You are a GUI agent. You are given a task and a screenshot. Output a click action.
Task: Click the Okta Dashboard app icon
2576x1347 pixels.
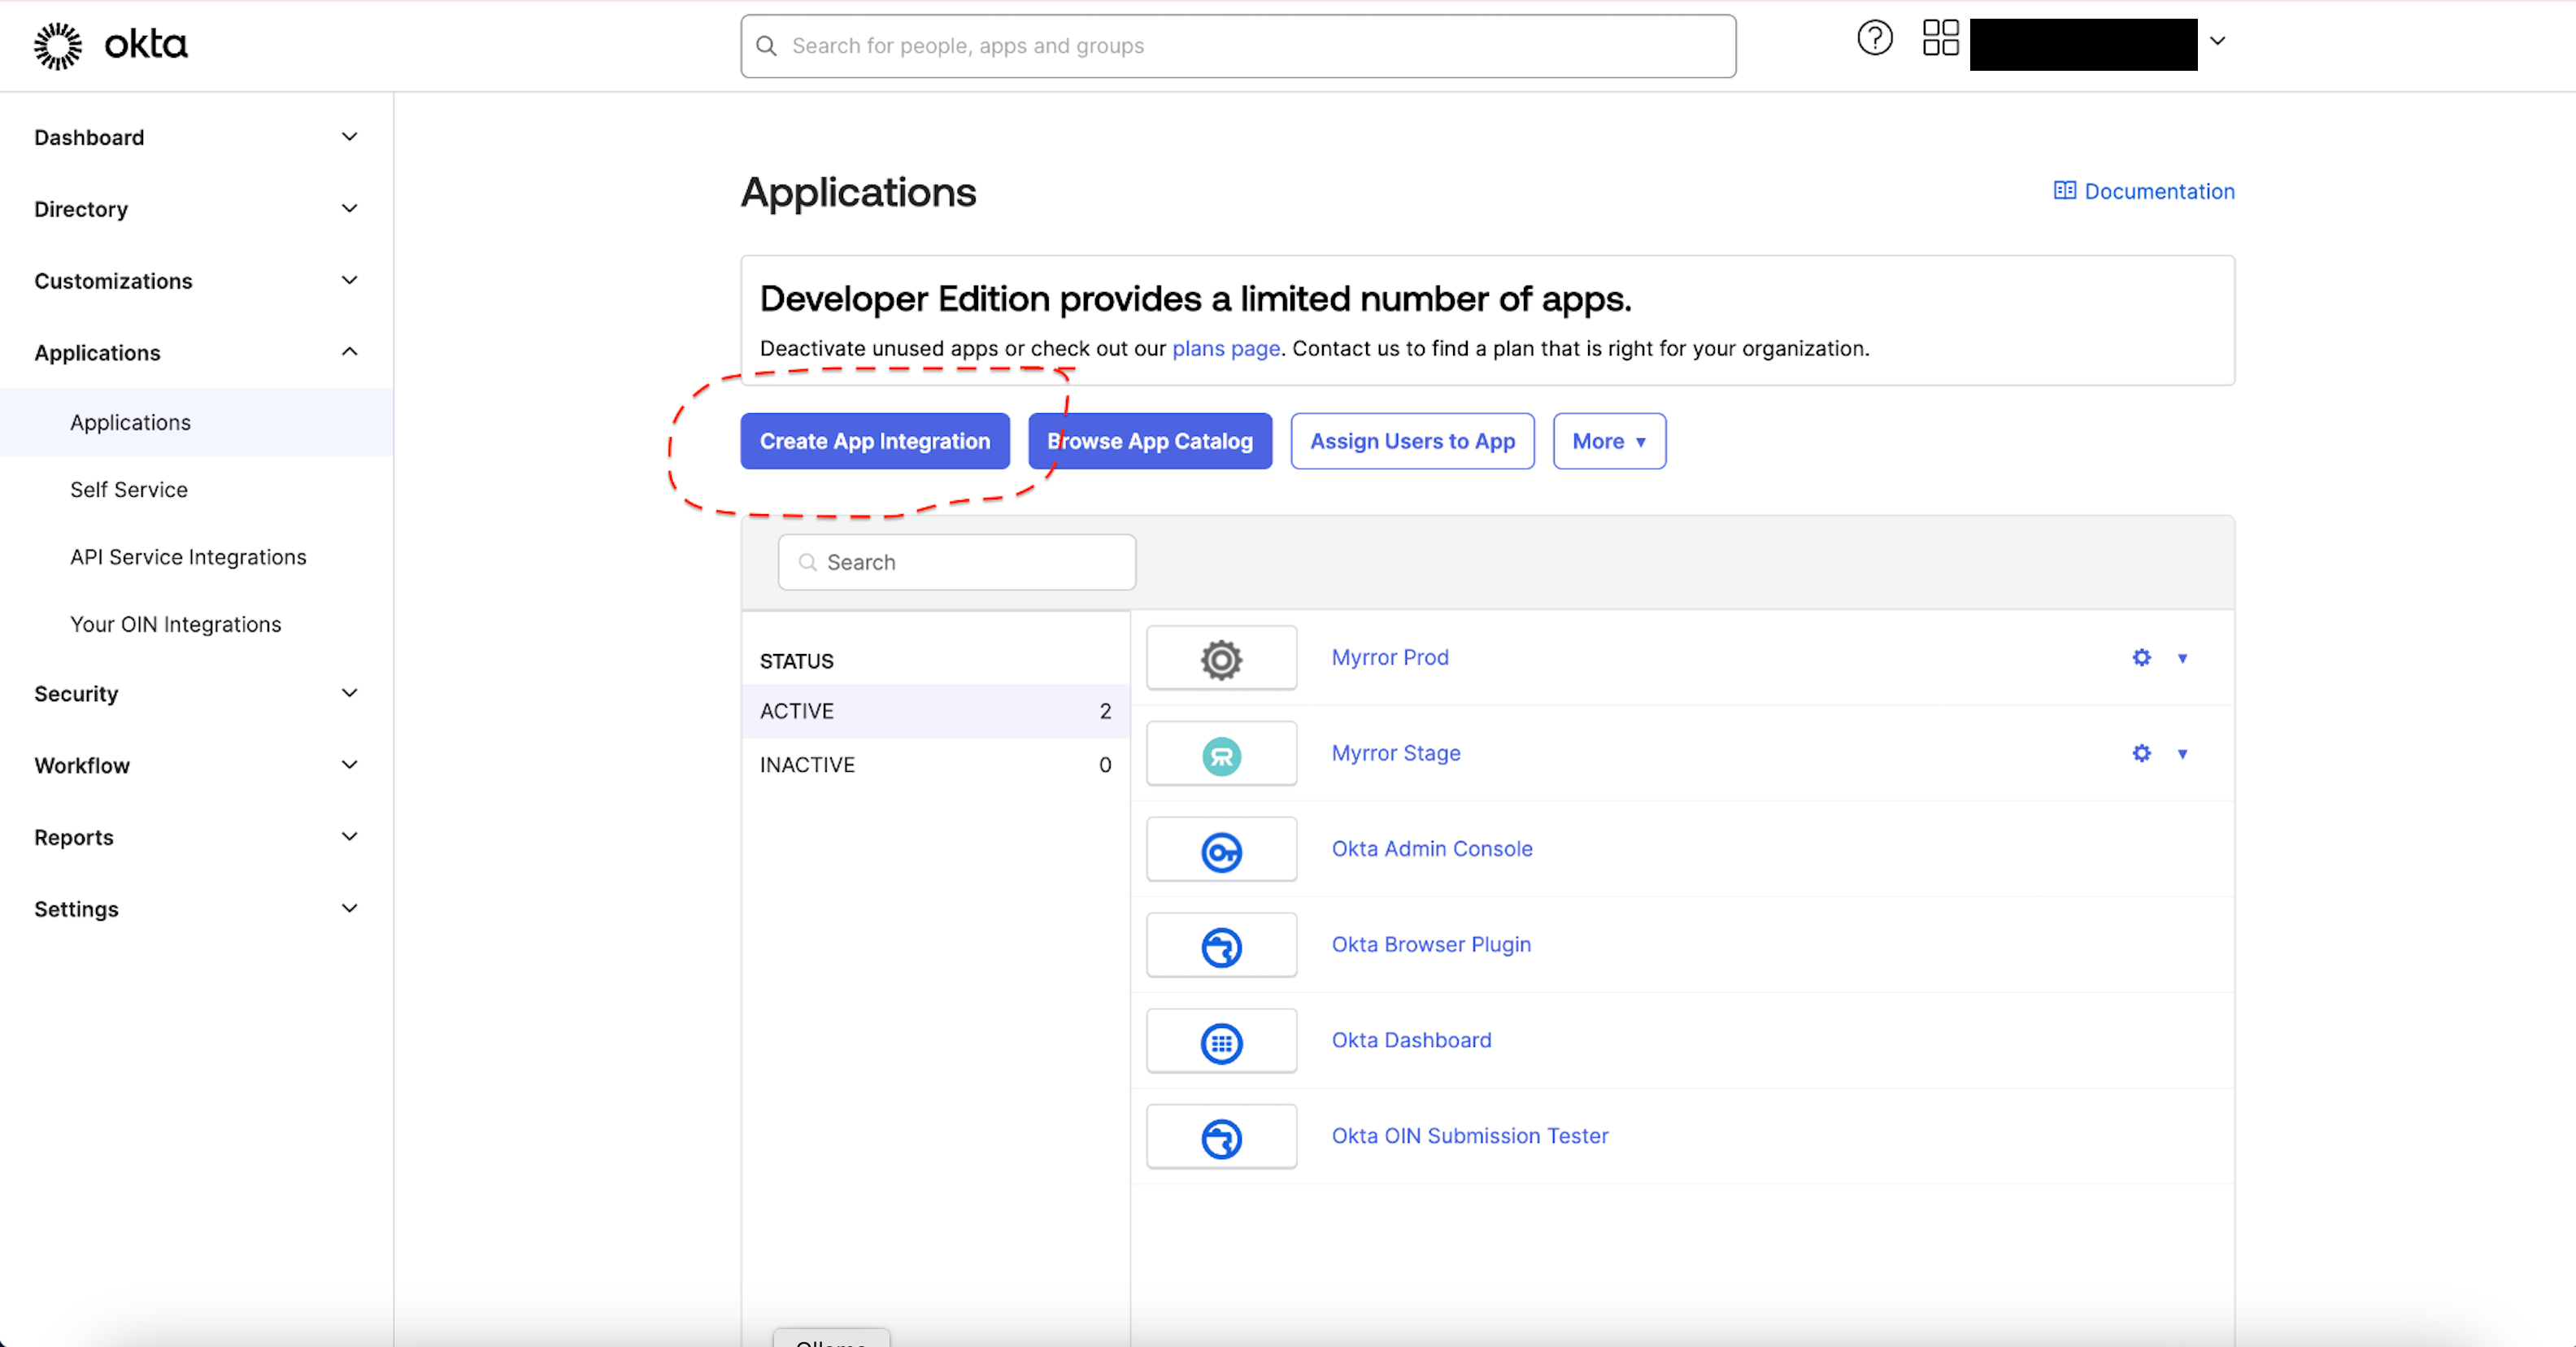(1223, 1039)
